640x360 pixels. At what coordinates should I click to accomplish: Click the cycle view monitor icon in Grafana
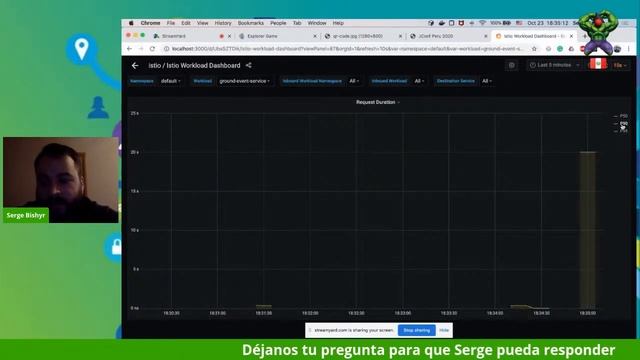click(511, 65)
